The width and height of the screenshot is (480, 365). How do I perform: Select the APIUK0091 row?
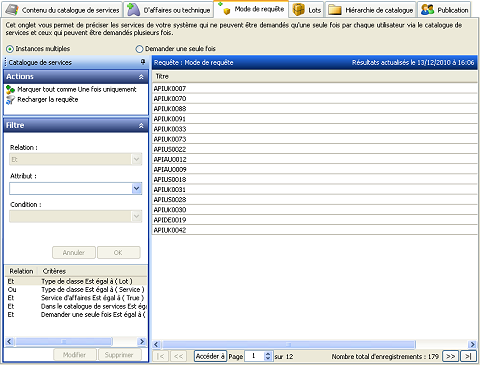point(315,119)
